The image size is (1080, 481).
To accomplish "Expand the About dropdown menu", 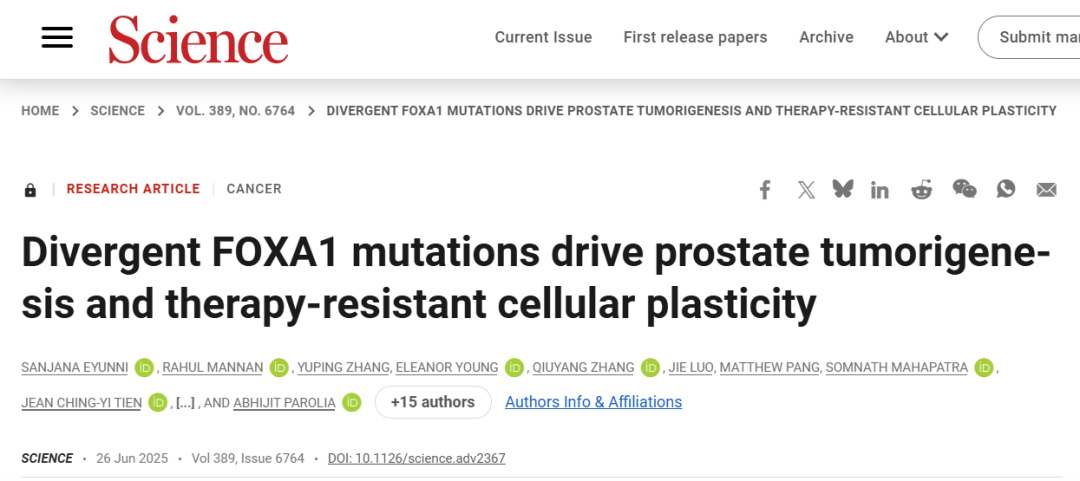I will pyautogui.click(x=916, y=37).
